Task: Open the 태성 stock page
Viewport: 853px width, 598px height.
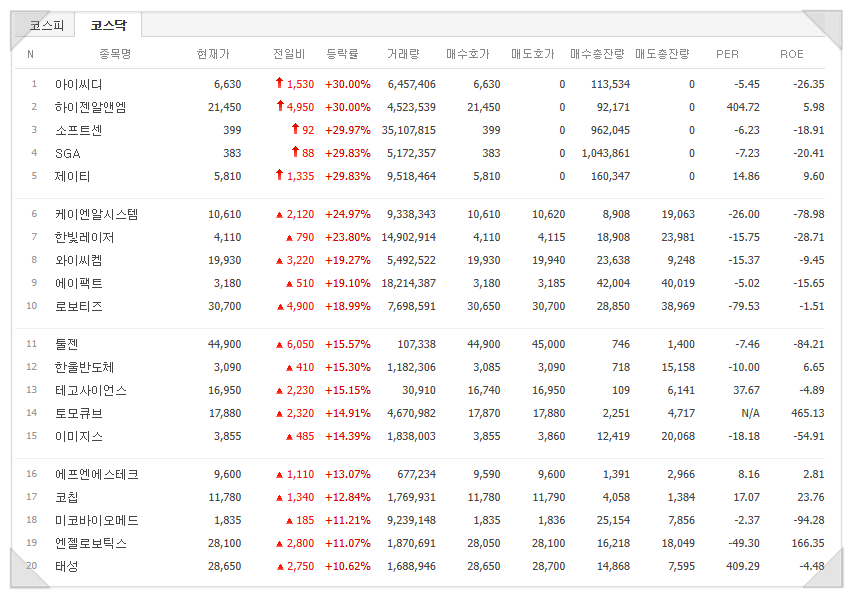Action: pos(66,566)
